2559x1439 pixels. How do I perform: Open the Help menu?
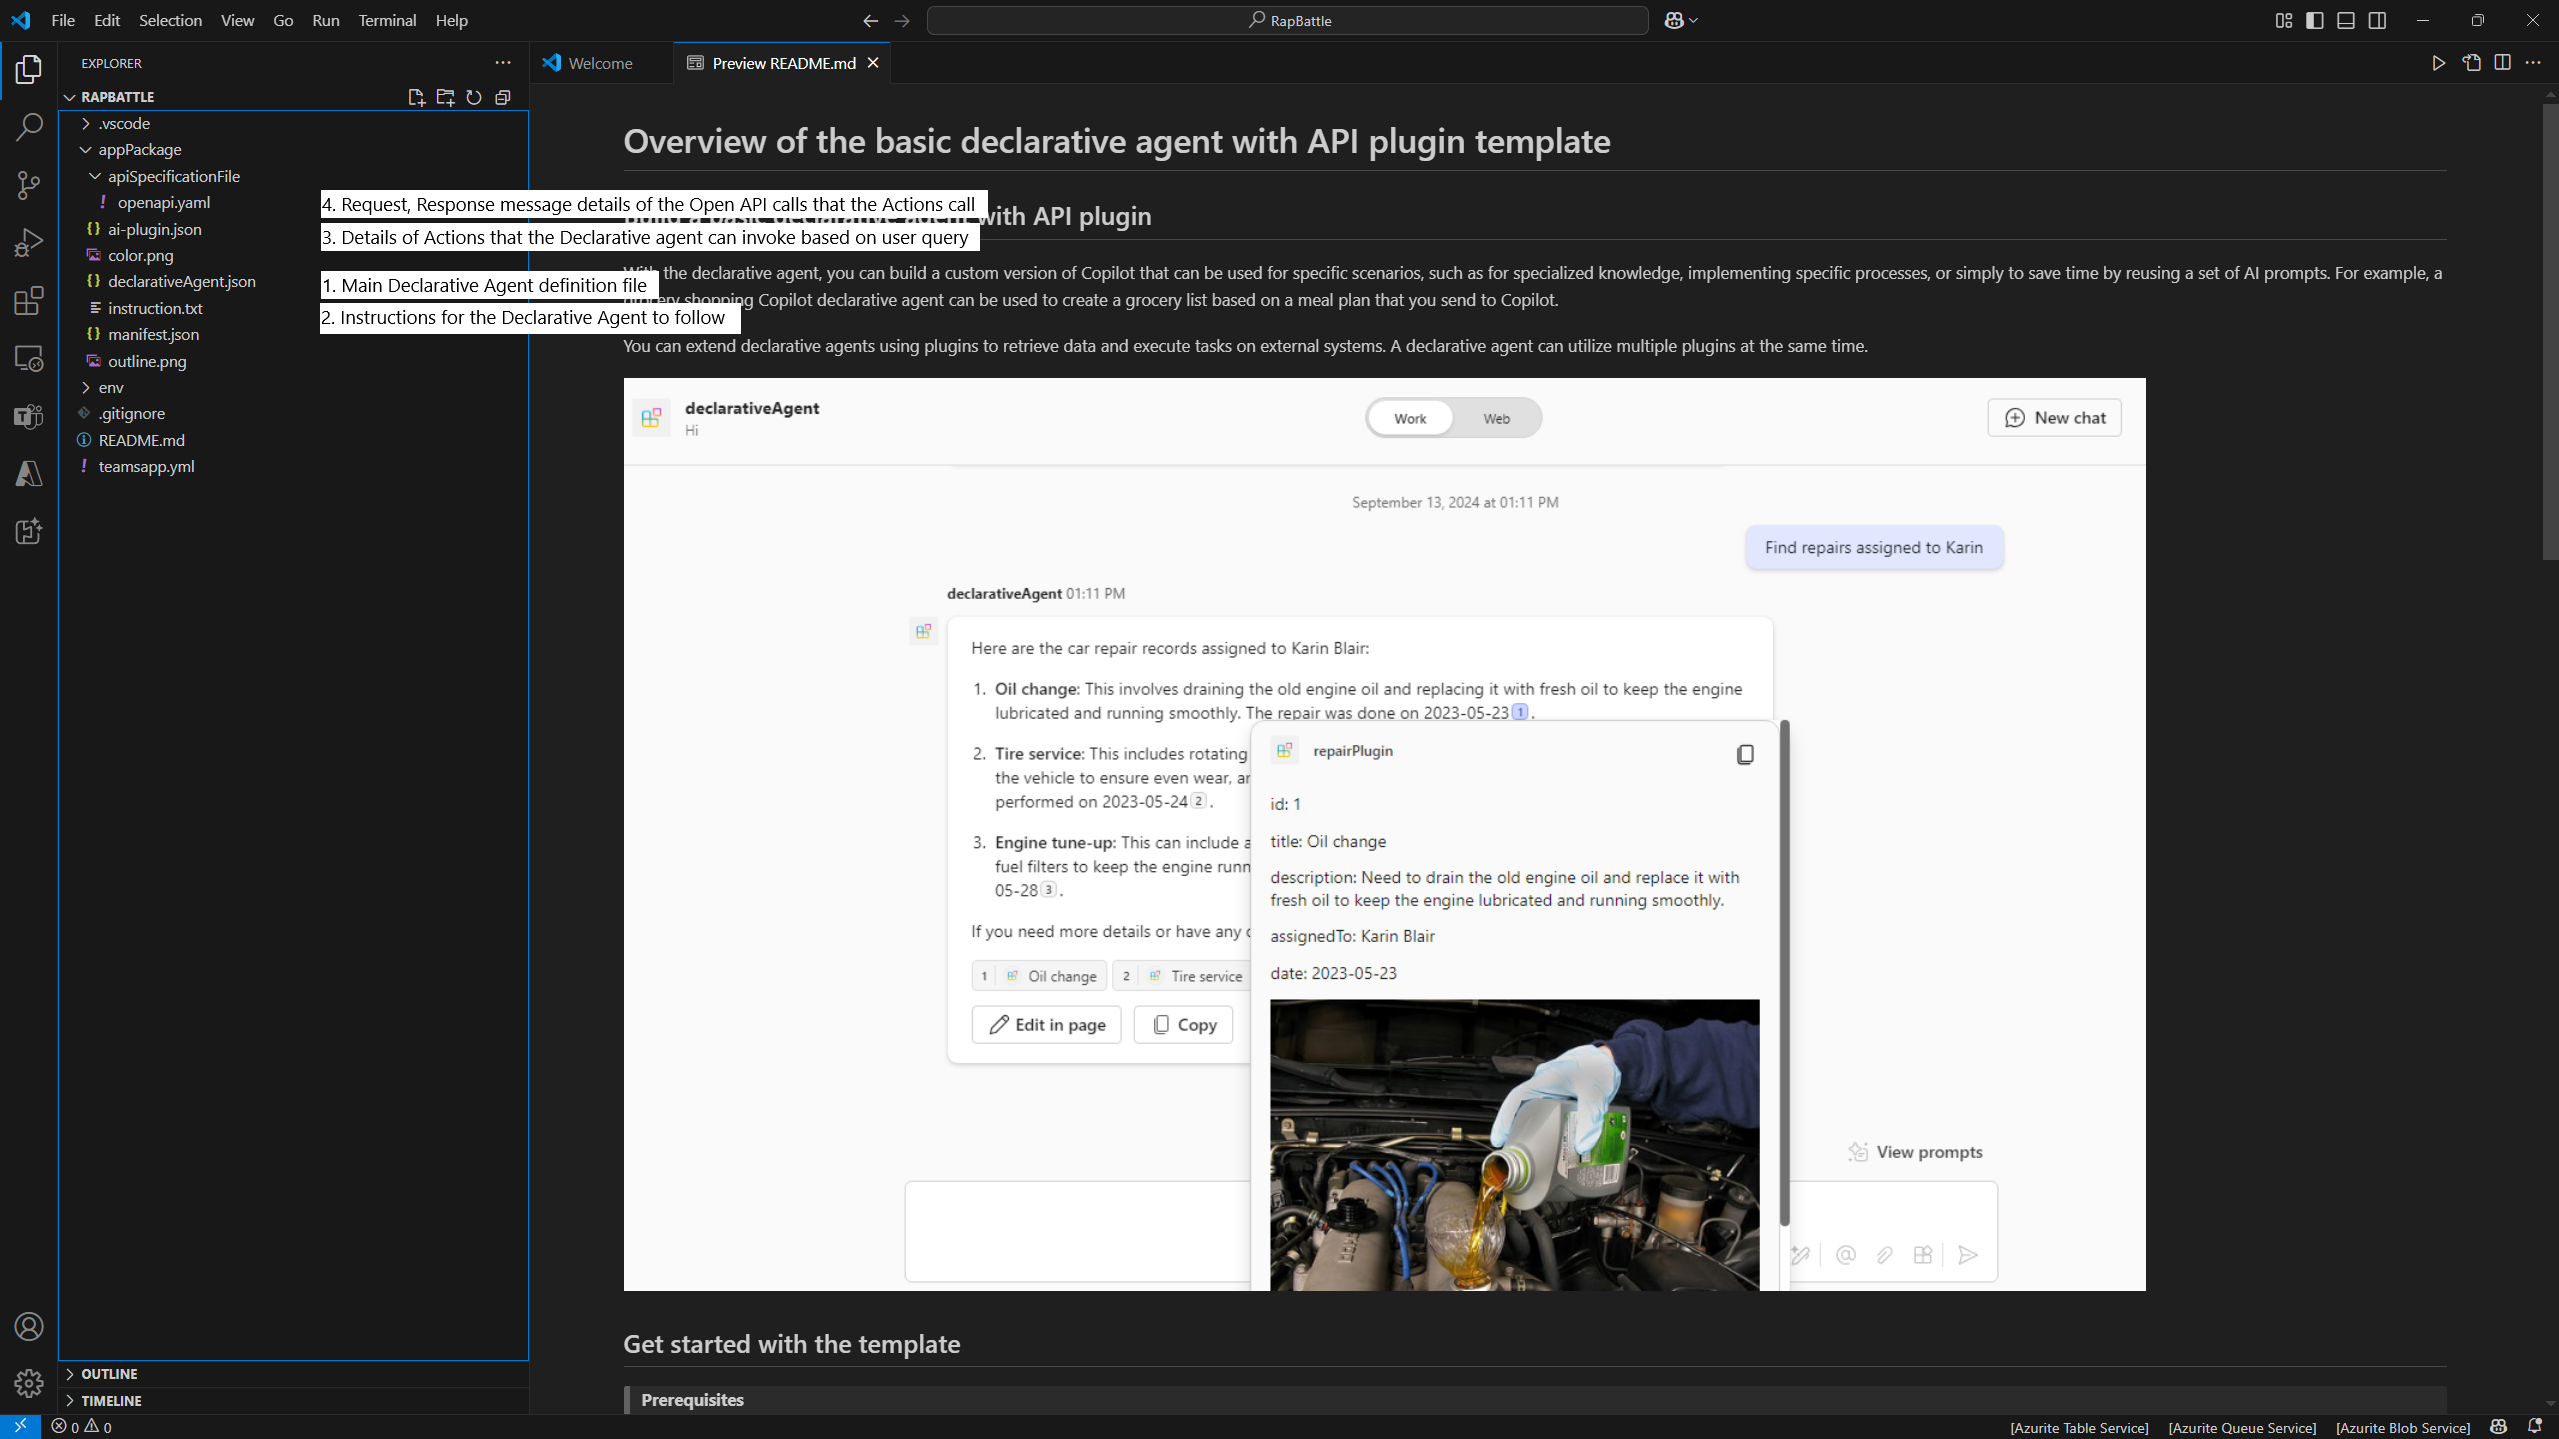[x=451, y=20]
